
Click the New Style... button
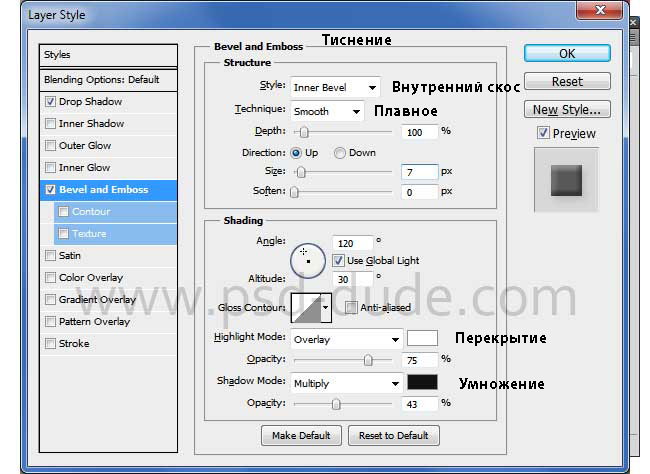coord(567,109)
